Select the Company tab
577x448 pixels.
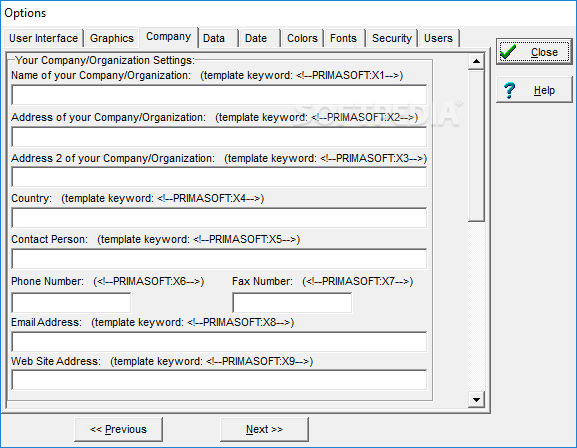point(169,37)
